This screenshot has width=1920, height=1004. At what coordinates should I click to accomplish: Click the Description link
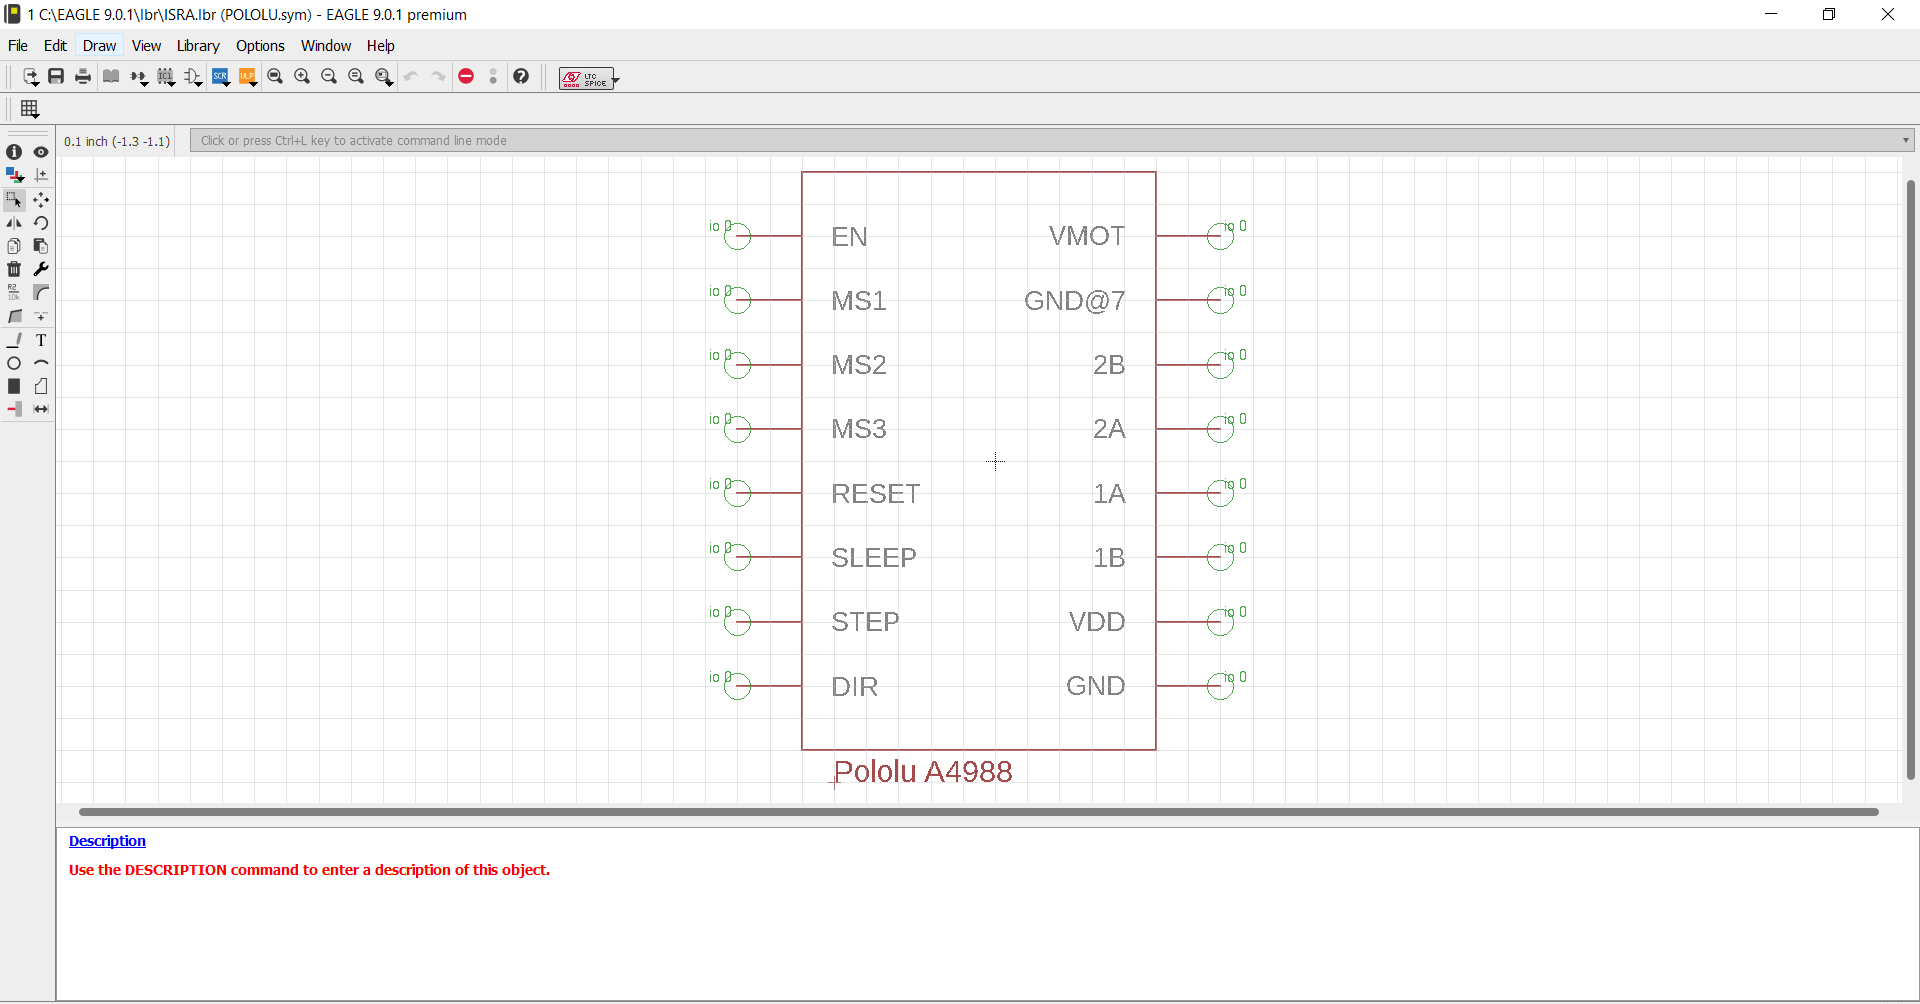(x=107, y=841)
